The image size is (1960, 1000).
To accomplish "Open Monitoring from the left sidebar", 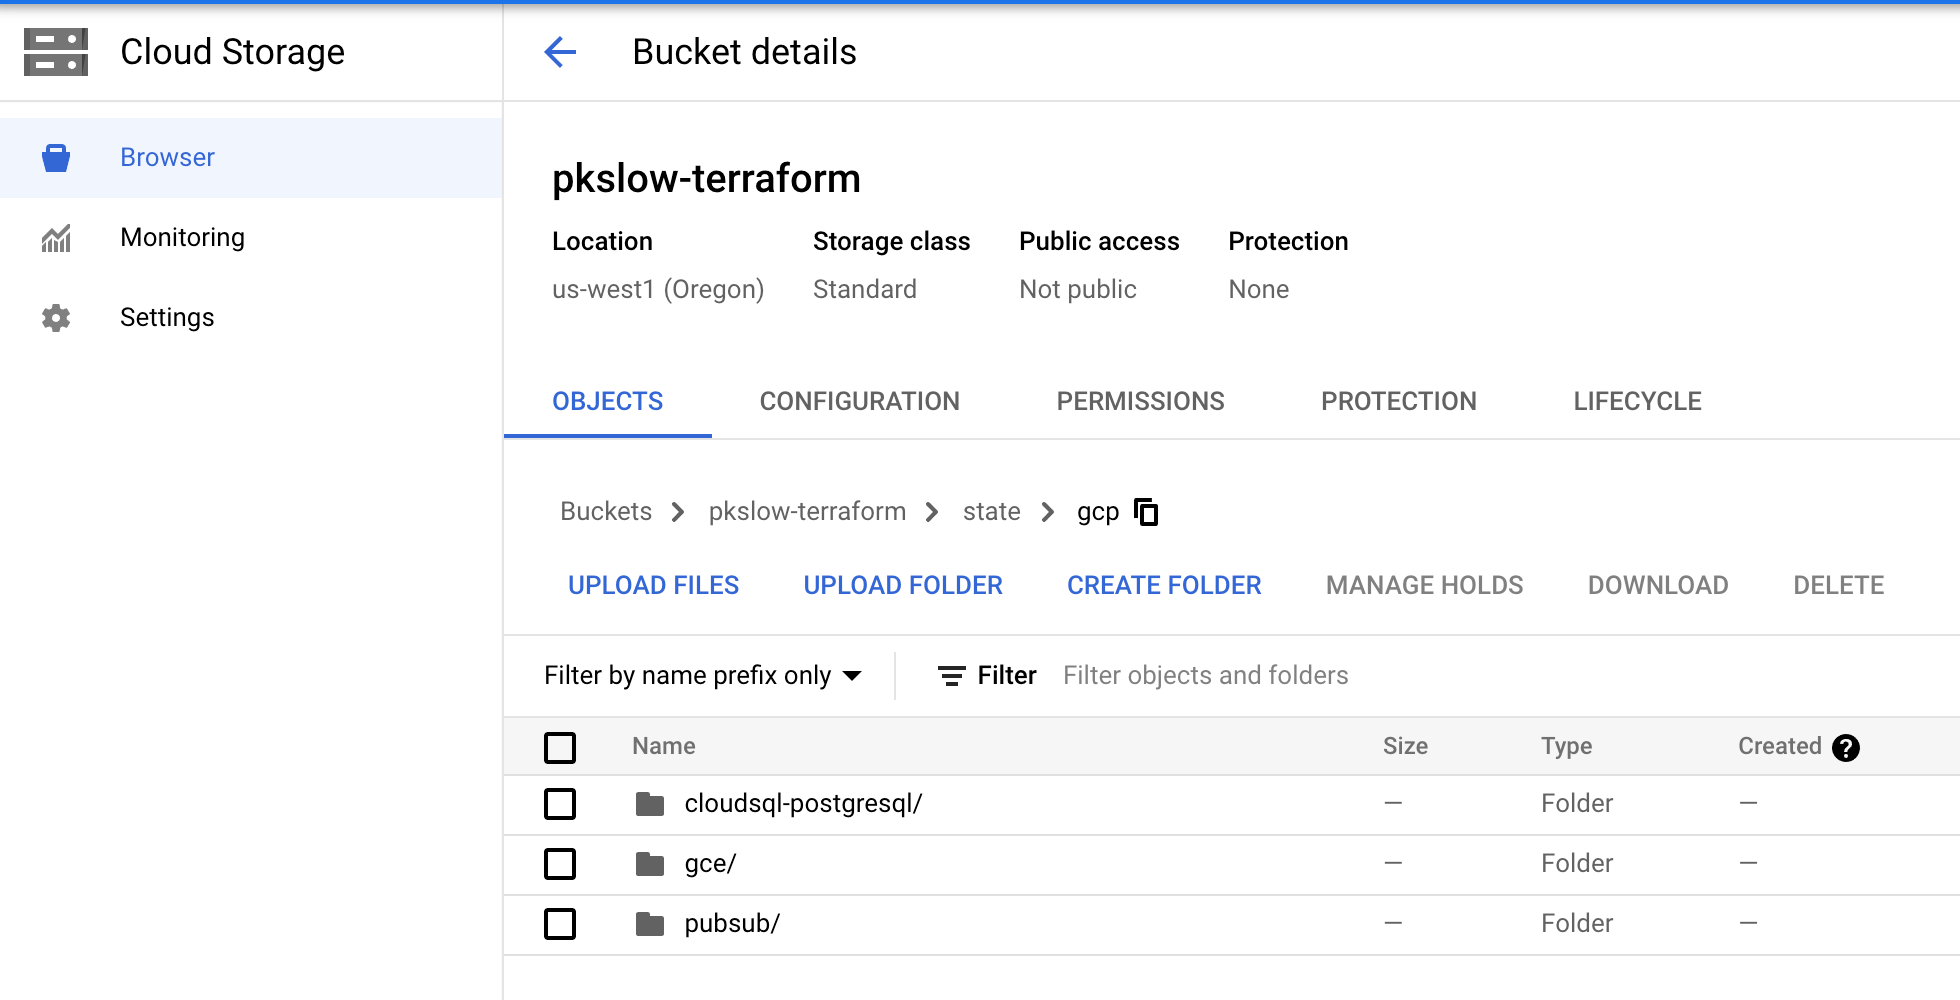I will point(182,237).
